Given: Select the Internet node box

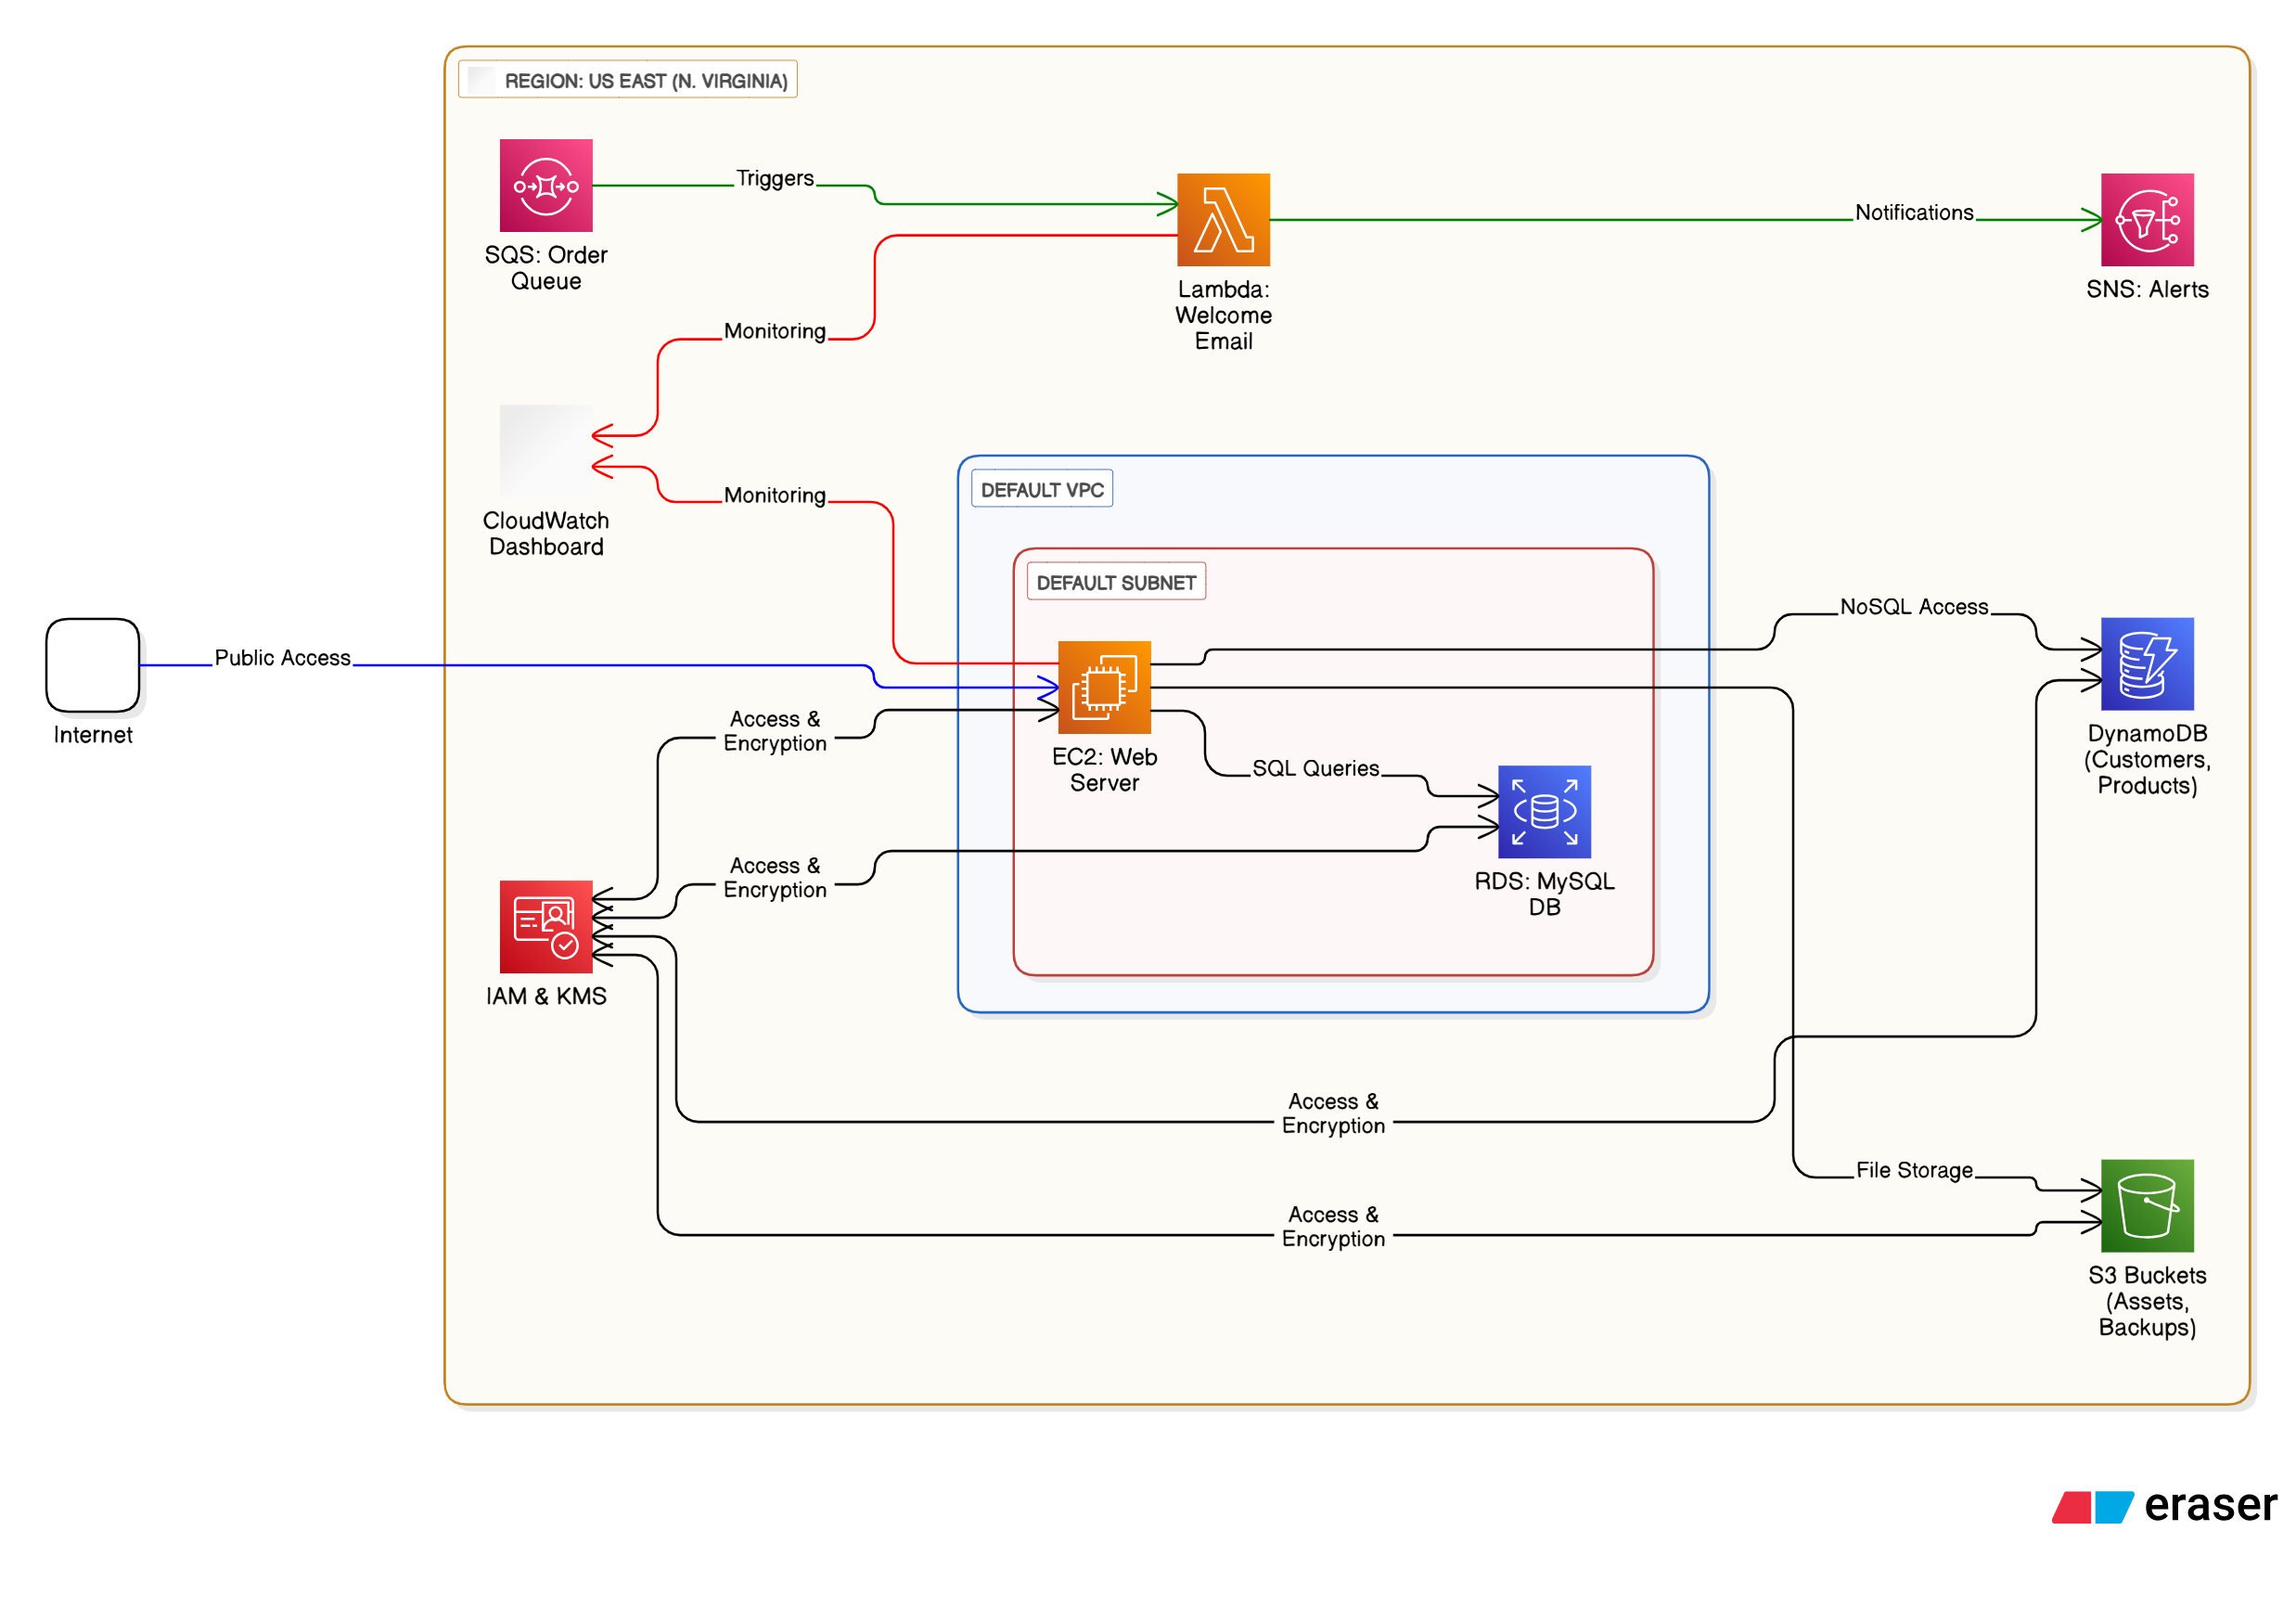Looking at the screenshot, I should point(92,665).
